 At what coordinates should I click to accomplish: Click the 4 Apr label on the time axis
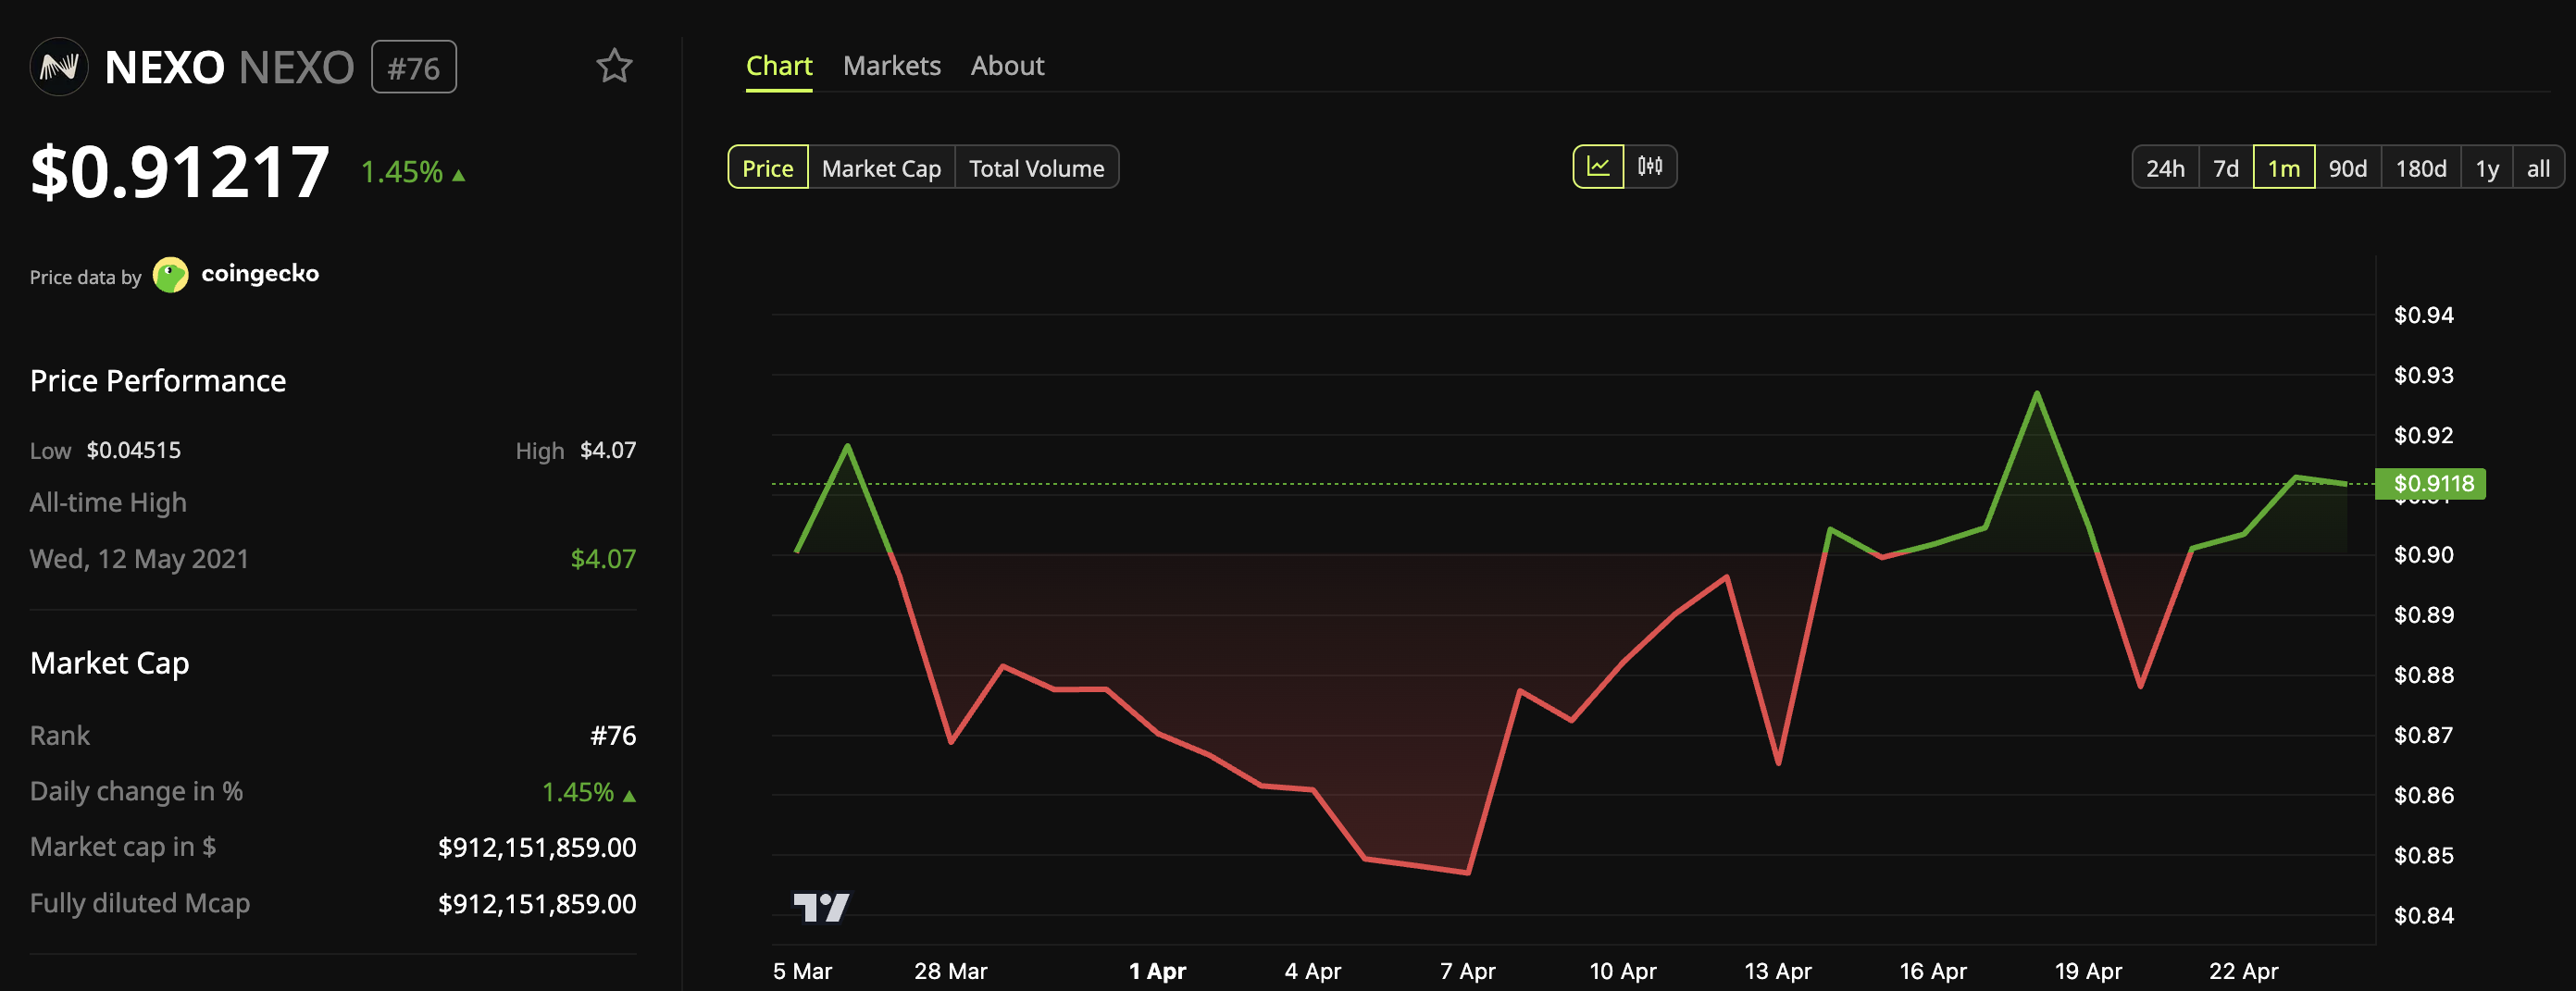(x=1312, y=971)
